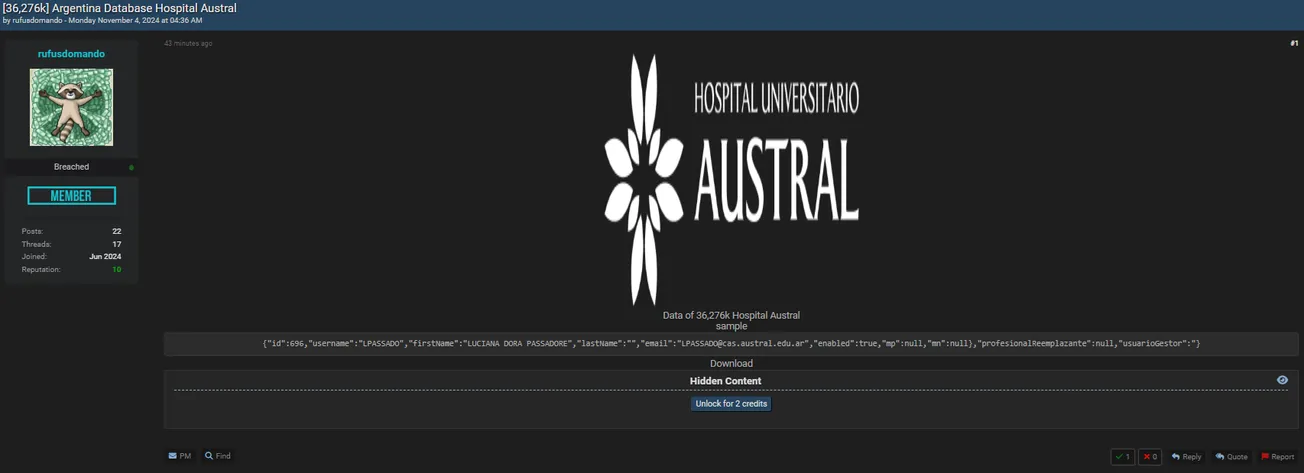
Task: Open the #1 post permalink
Action: pos(1294,43)
